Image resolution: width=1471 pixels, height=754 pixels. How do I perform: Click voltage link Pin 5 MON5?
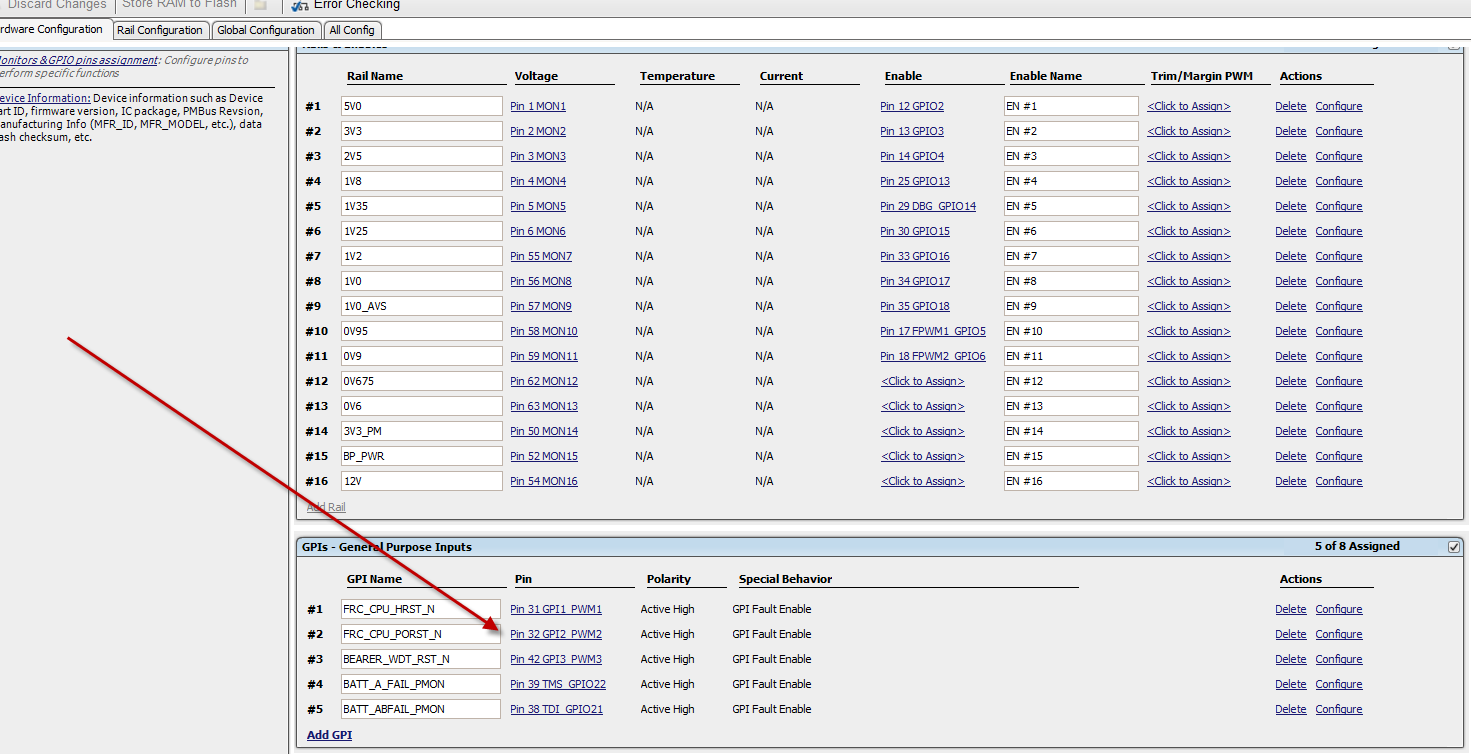coord(538,206)
